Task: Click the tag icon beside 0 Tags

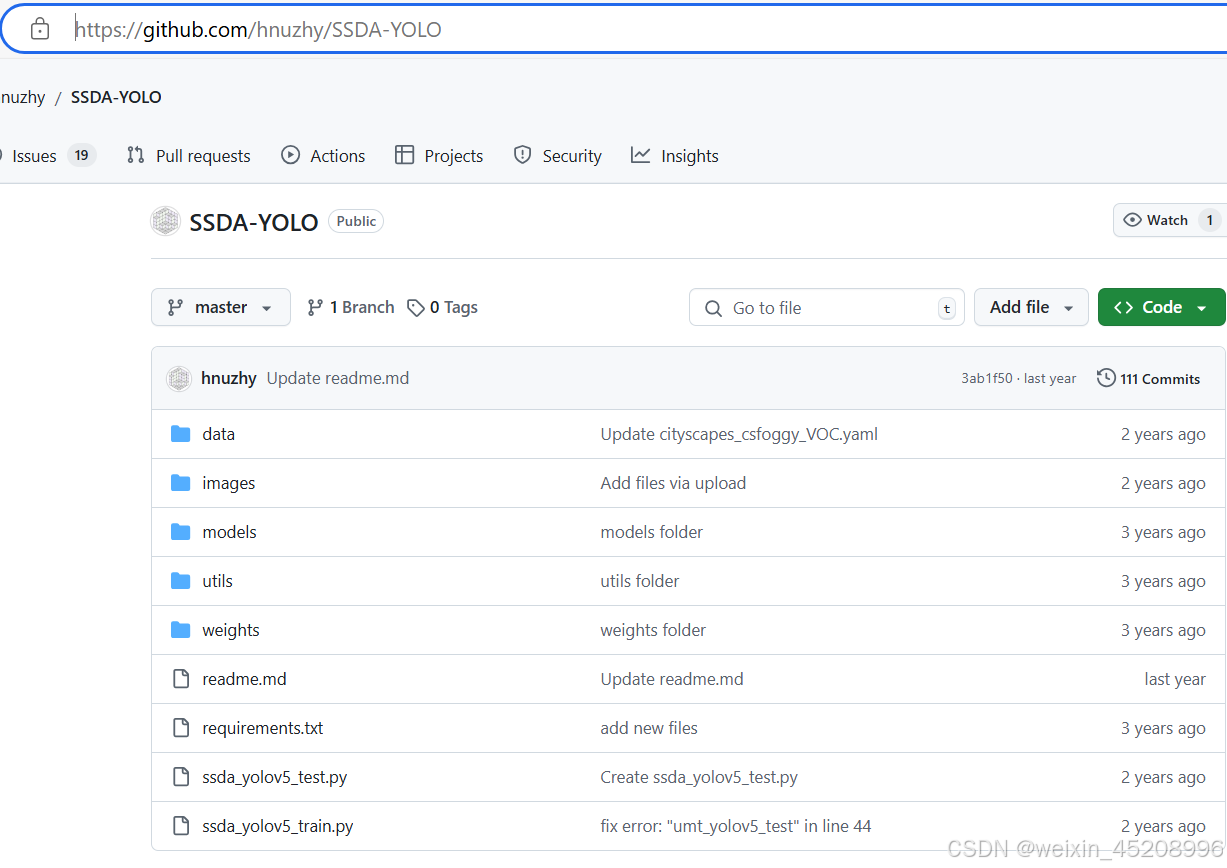Action: tap(416, 308)
